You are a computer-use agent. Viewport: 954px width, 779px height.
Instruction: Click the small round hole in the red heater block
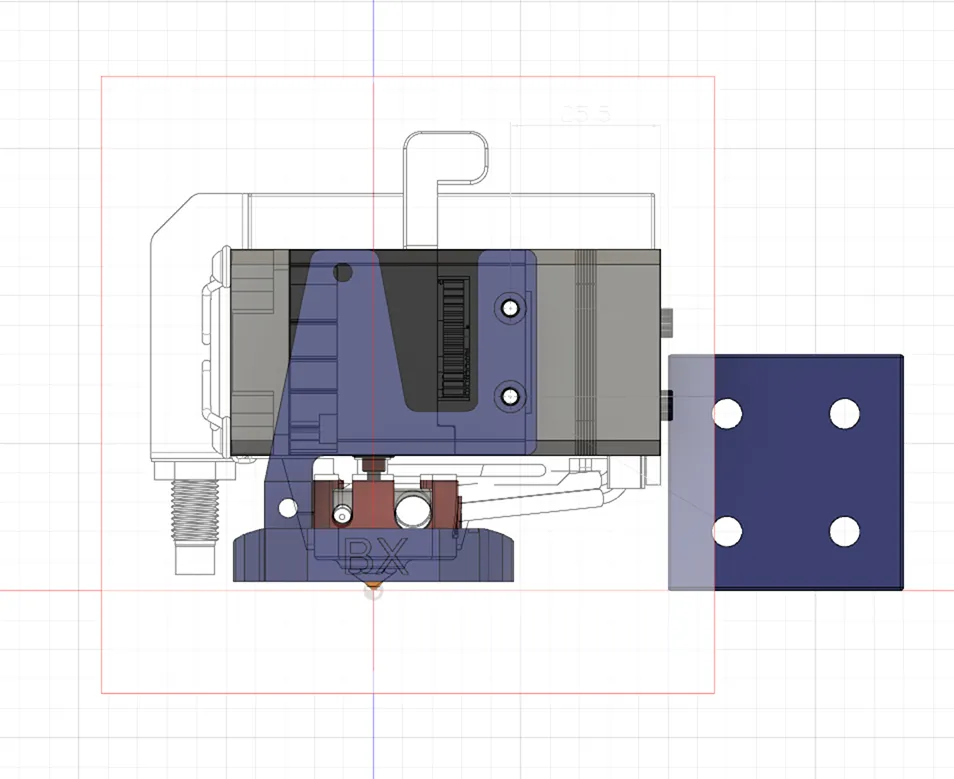[342, 513]
